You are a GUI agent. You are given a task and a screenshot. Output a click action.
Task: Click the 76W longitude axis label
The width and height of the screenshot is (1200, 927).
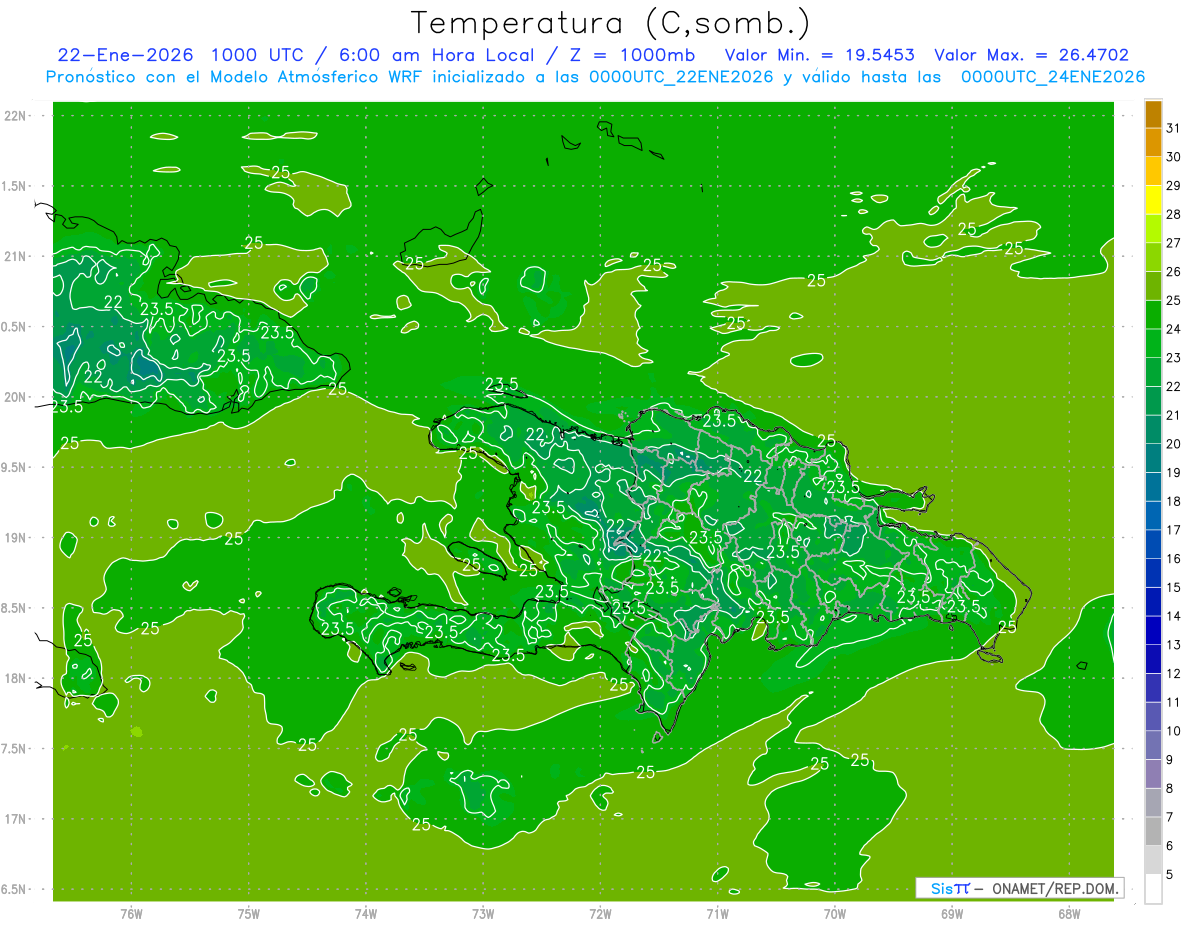point(131,914)
